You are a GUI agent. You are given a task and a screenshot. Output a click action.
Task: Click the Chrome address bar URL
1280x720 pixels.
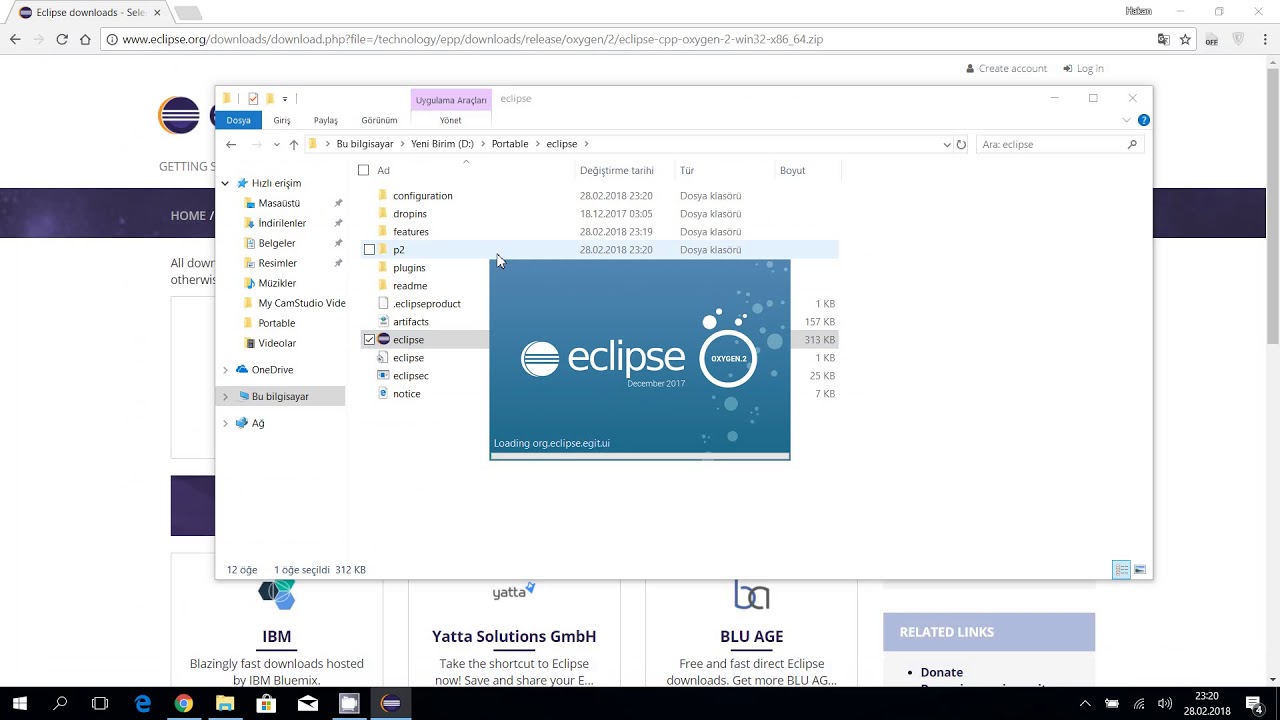click(x=473, y=39)
